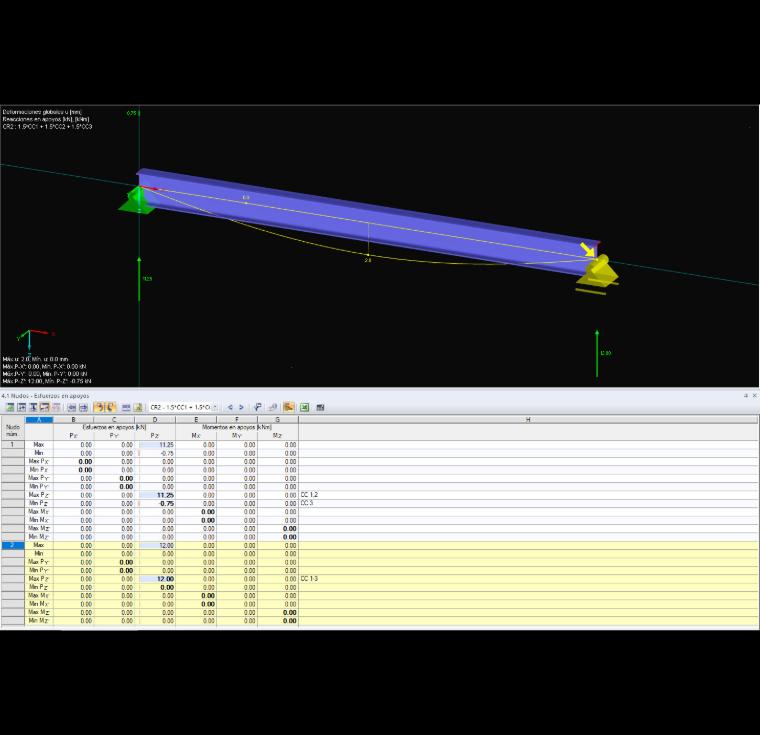Screen dimensions: 760x735
Task: Select column header B
Action: 73,419
